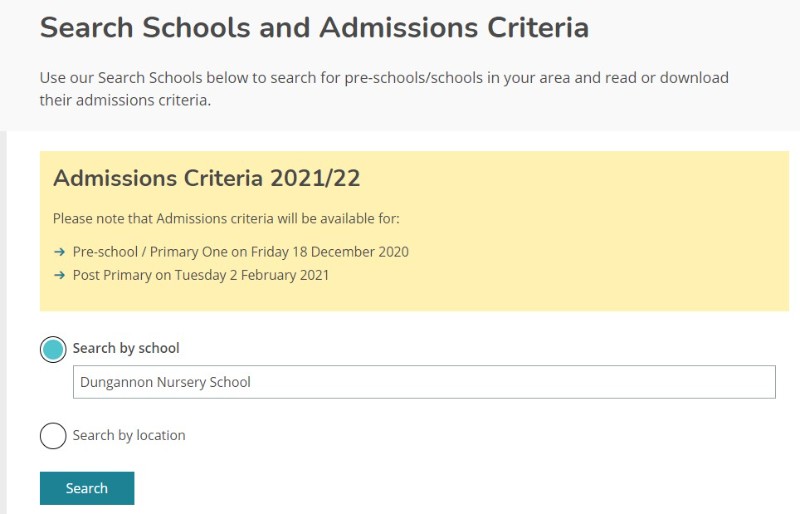This screenshot has width=800, height=514.
Task: Click the Search Schools and Admissions Criteria heading
Action: click(314, 27)
